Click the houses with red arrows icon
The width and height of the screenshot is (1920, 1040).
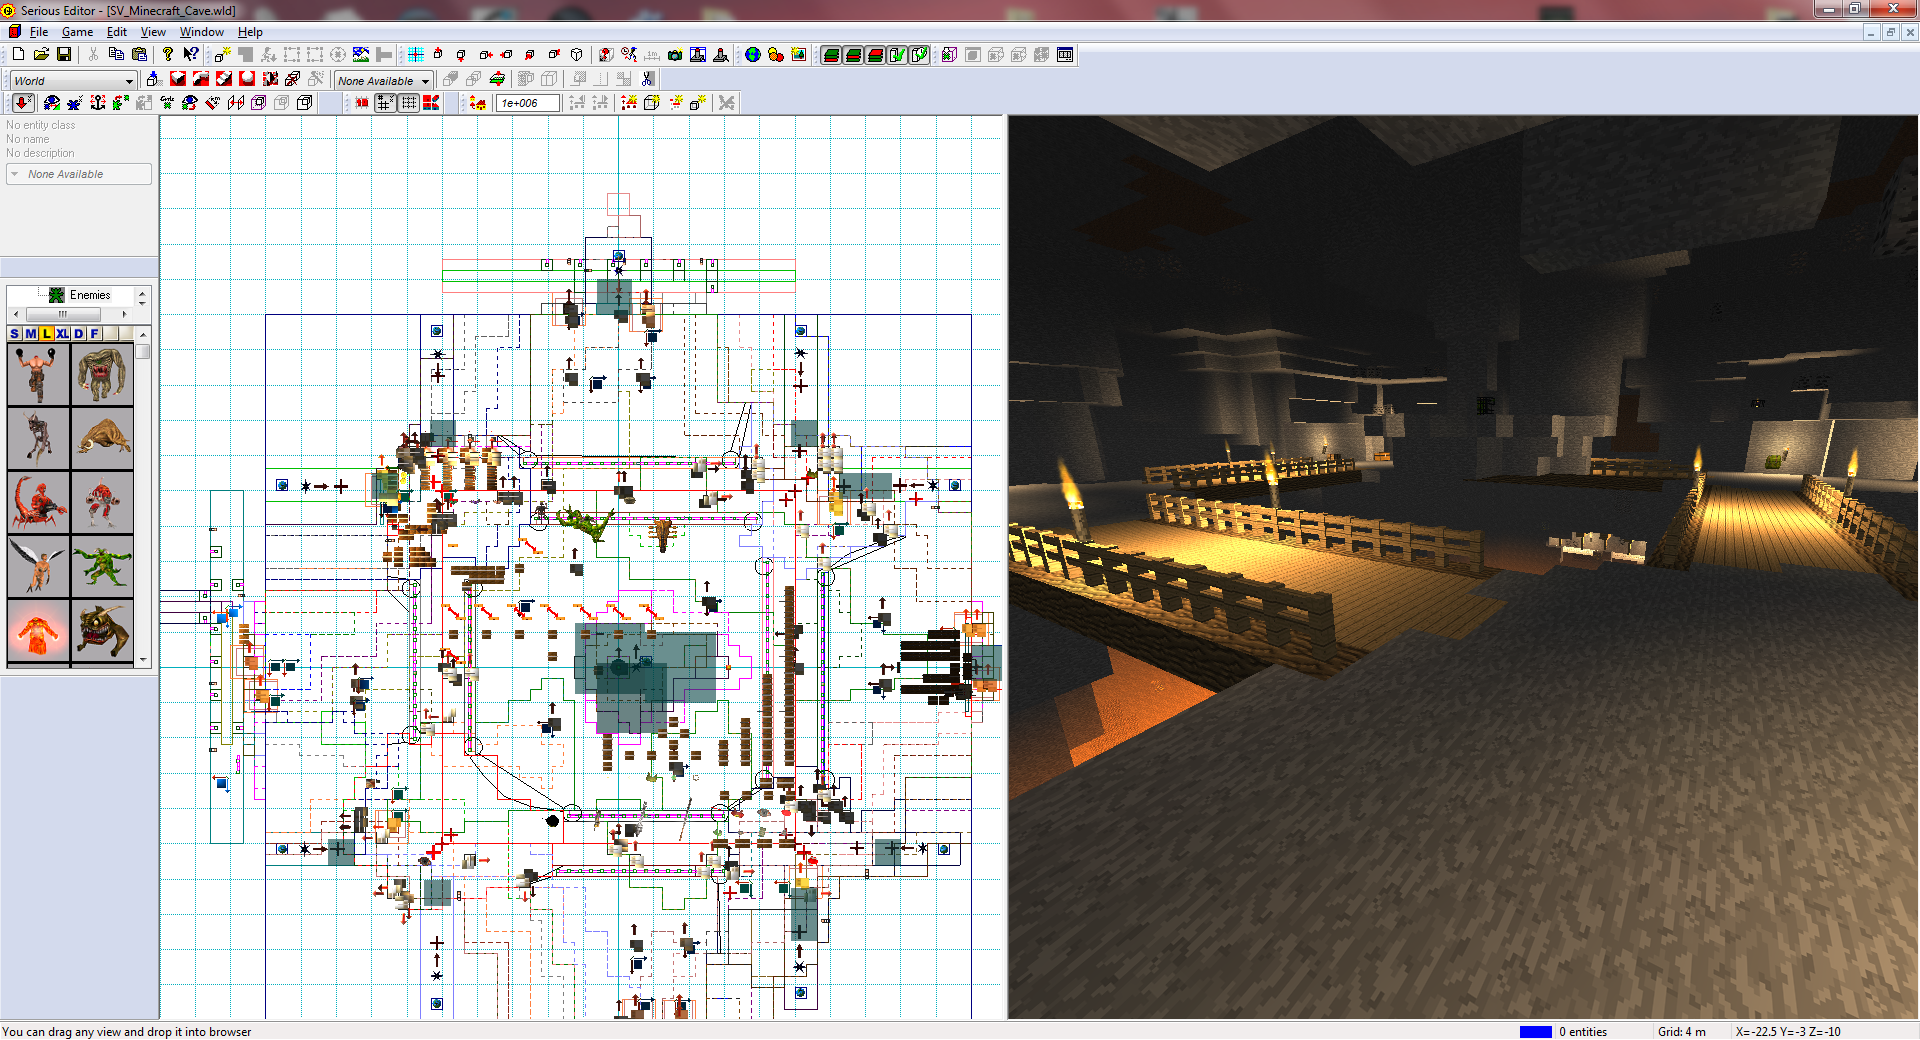478,103
